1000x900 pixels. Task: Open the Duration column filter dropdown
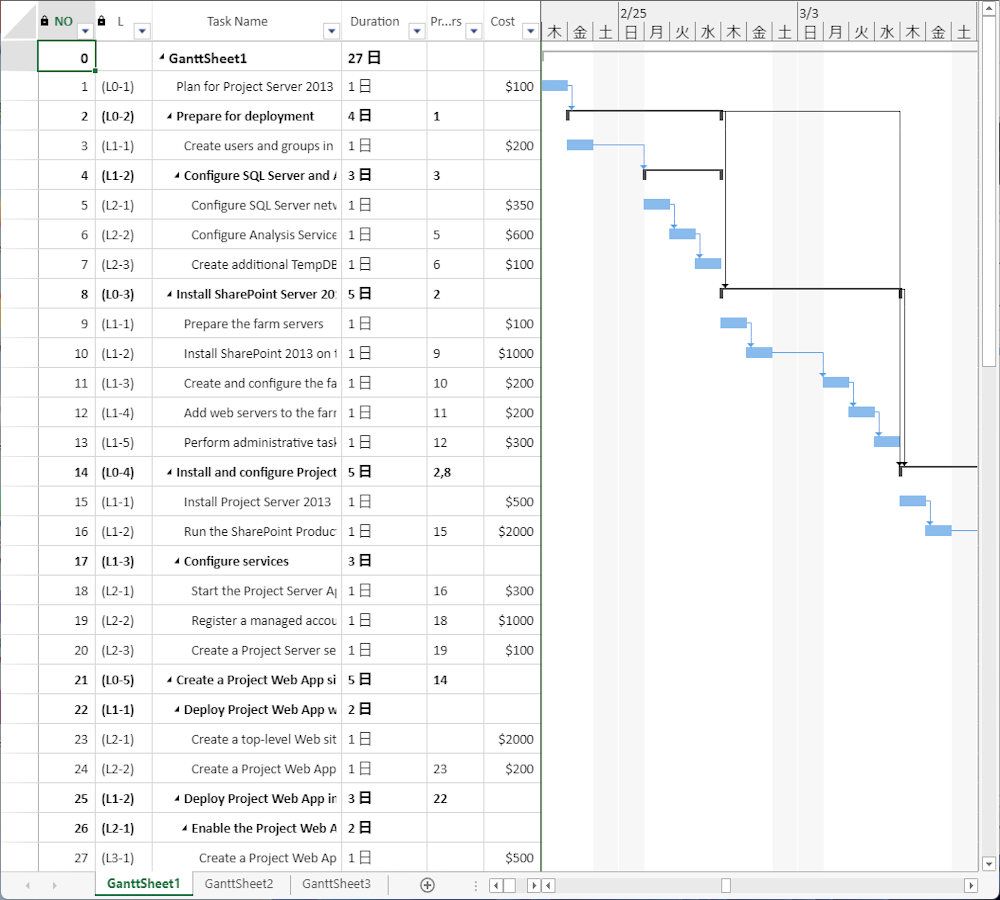point(417,31)
